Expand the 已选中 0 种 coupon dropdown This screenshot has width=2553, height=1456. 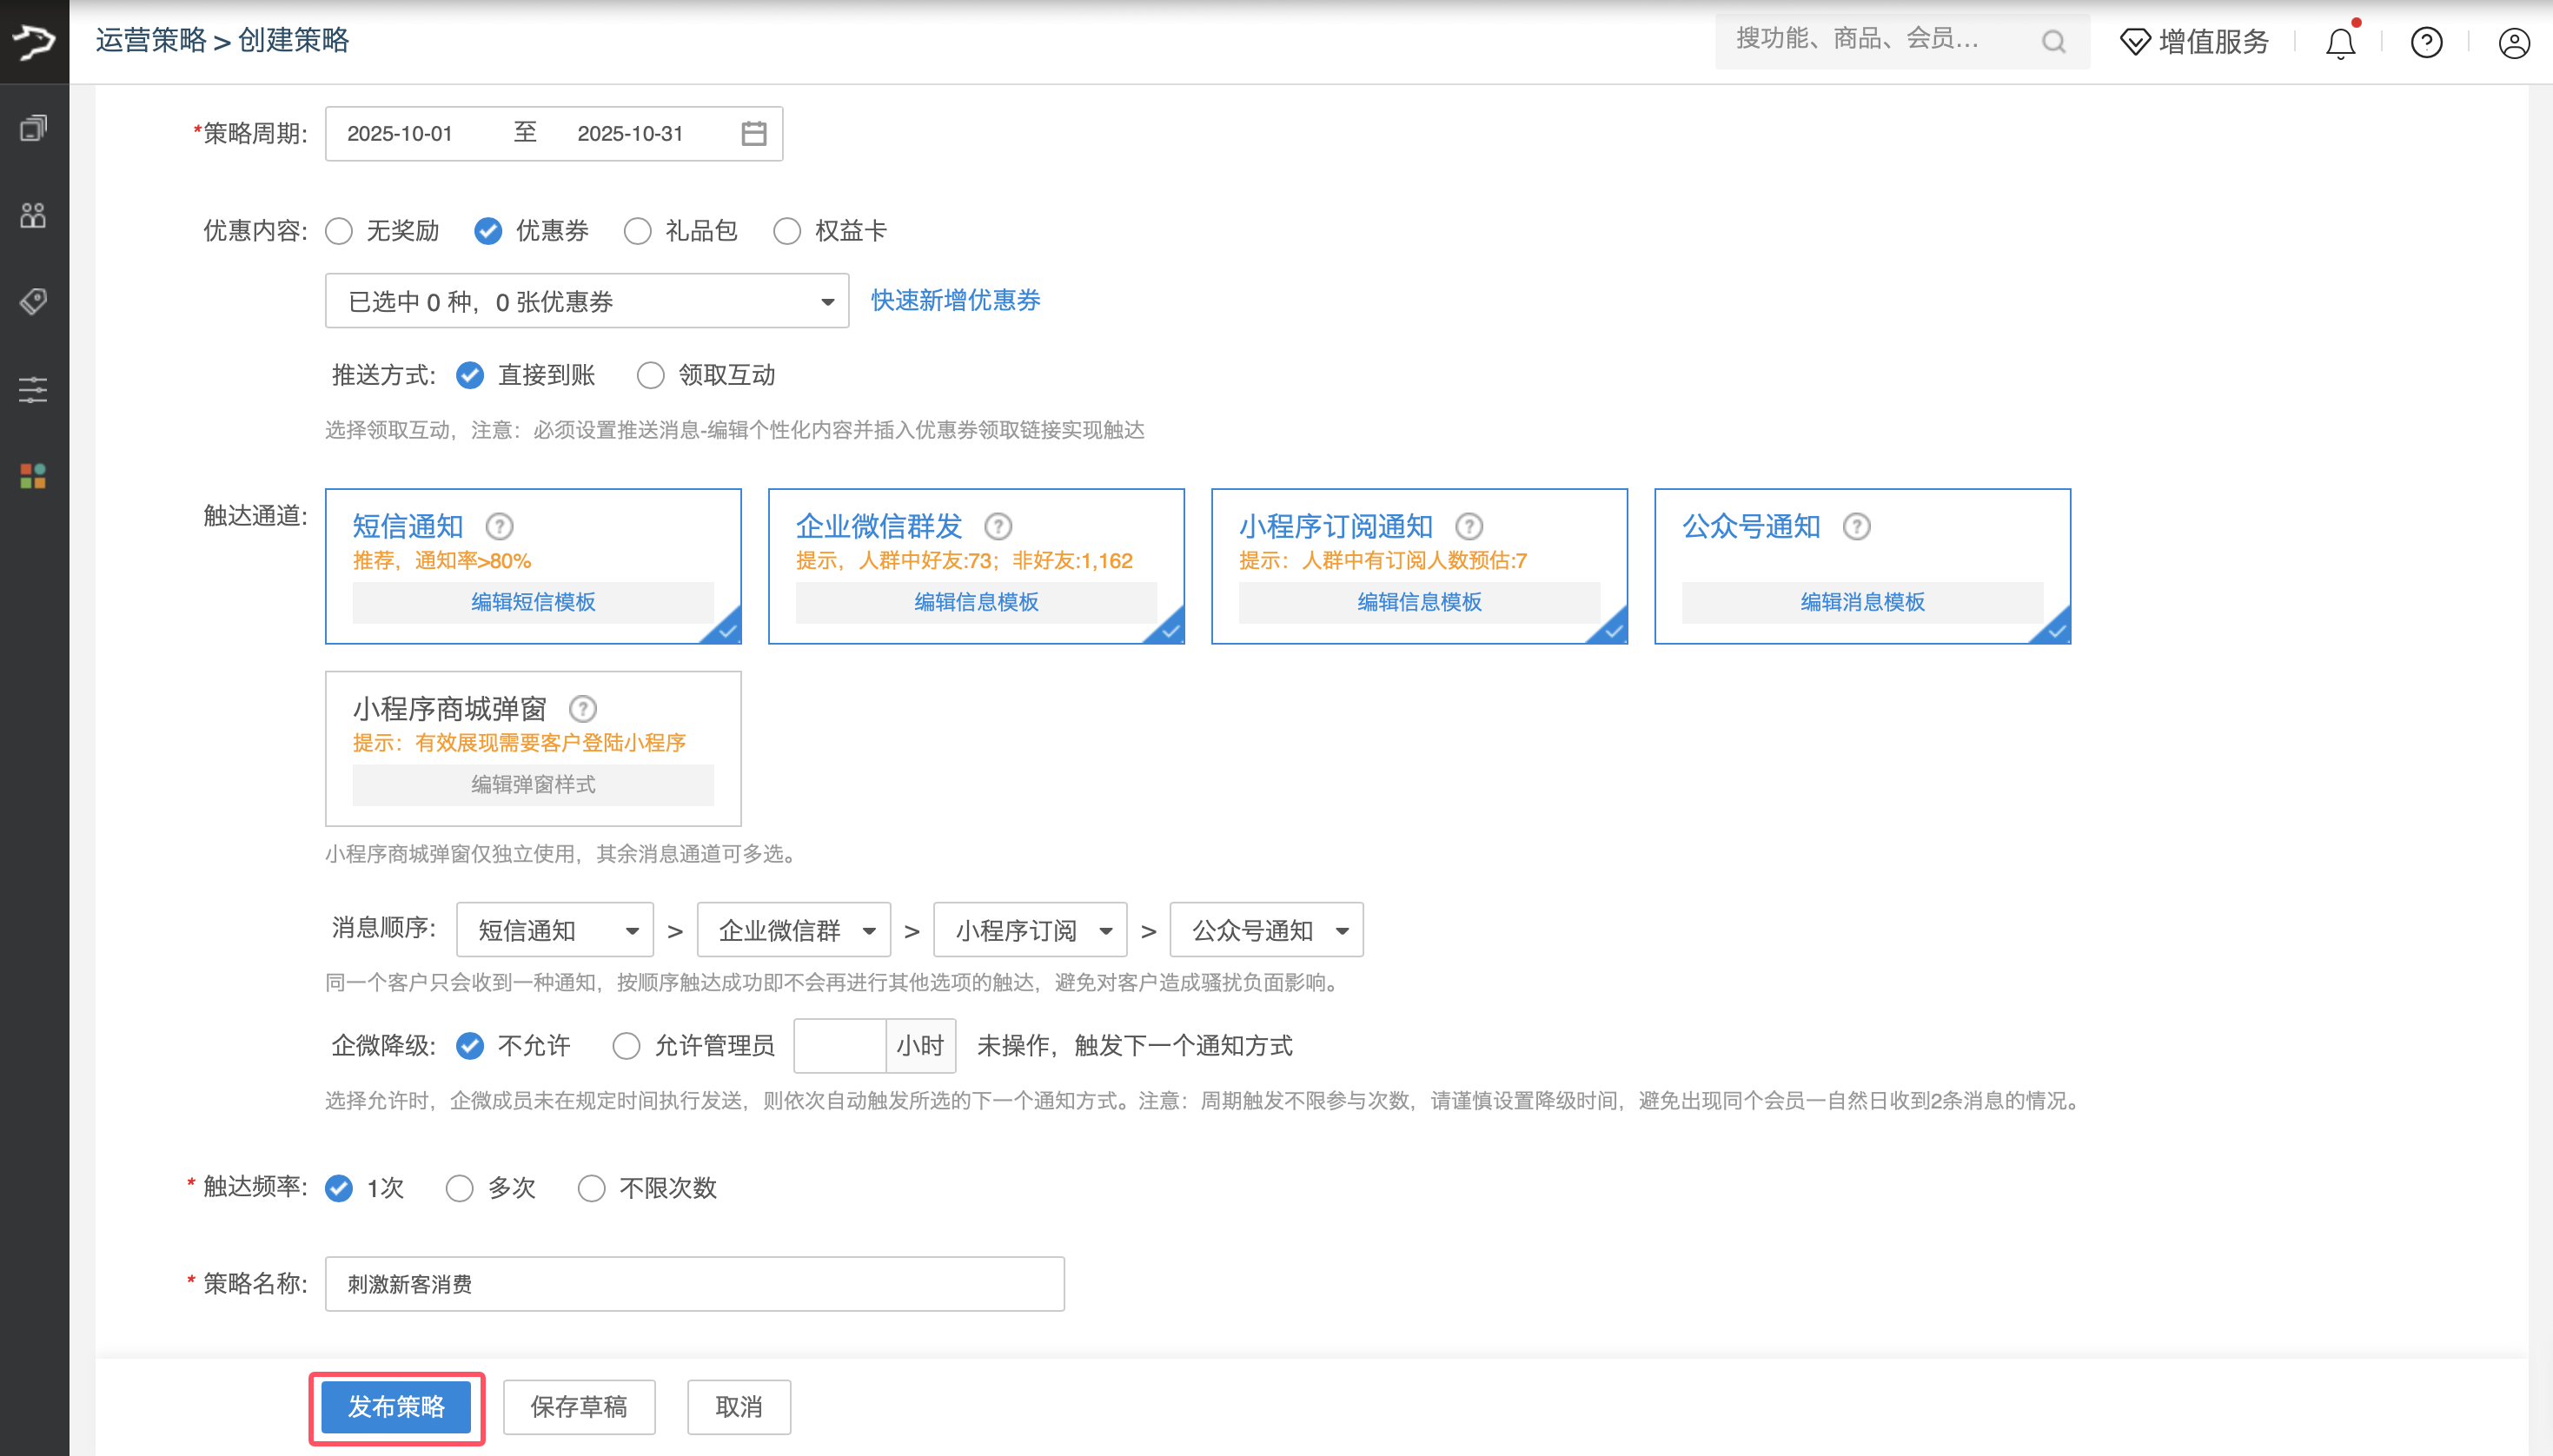[x=587, y=301]
